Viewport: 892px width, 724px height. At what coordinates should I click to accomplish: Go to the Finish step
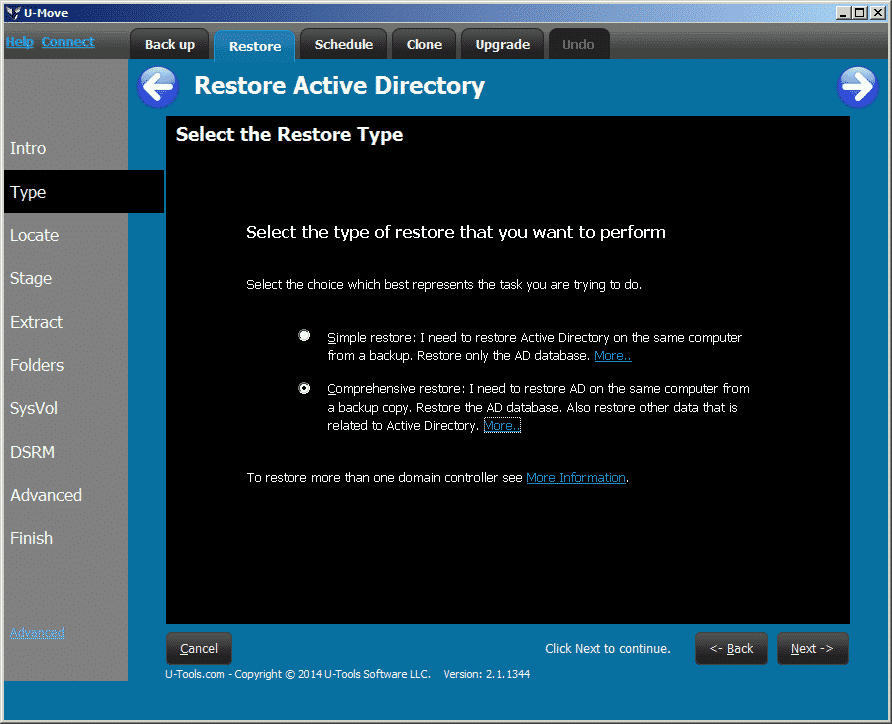(x=31, y=538)
